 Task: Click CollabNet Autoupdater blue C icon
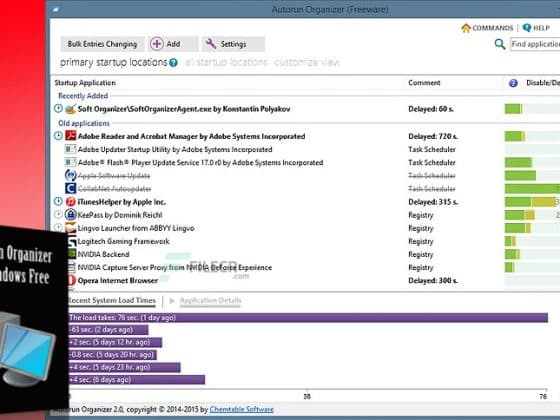coord(70,188)
